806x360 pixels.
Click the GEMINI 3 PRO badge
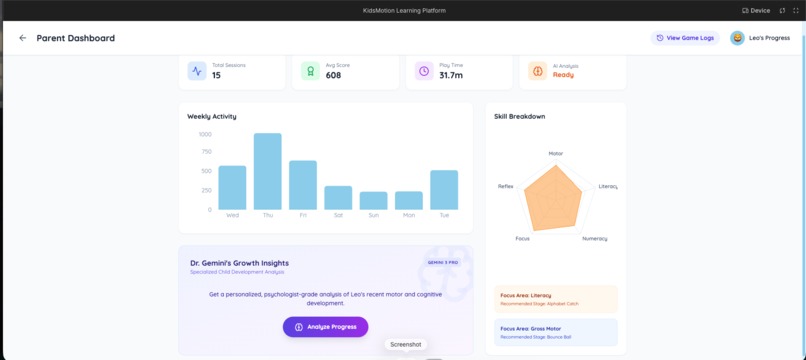[443, 262]
